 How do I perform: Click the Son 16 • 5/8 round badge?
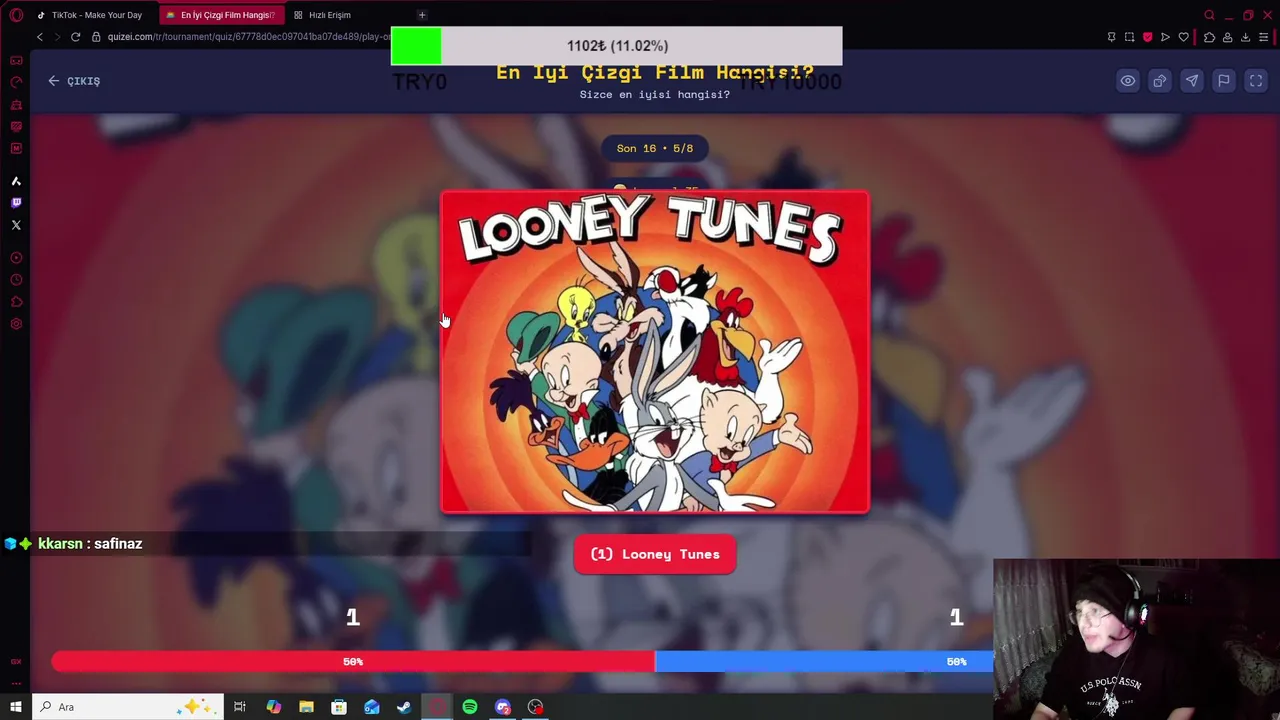coord(655,148)
